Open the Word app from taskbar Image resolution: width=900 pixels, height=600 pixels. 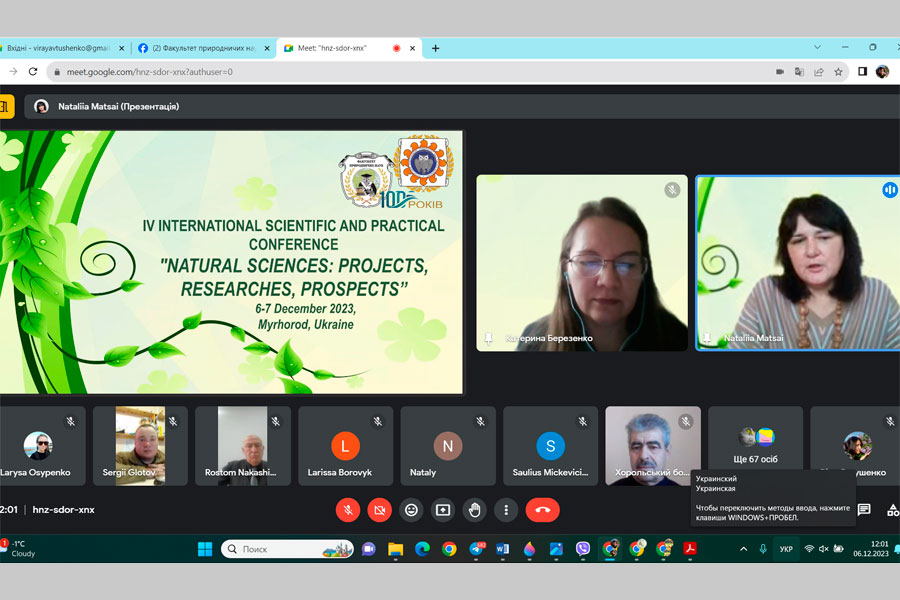pos(502,549)
